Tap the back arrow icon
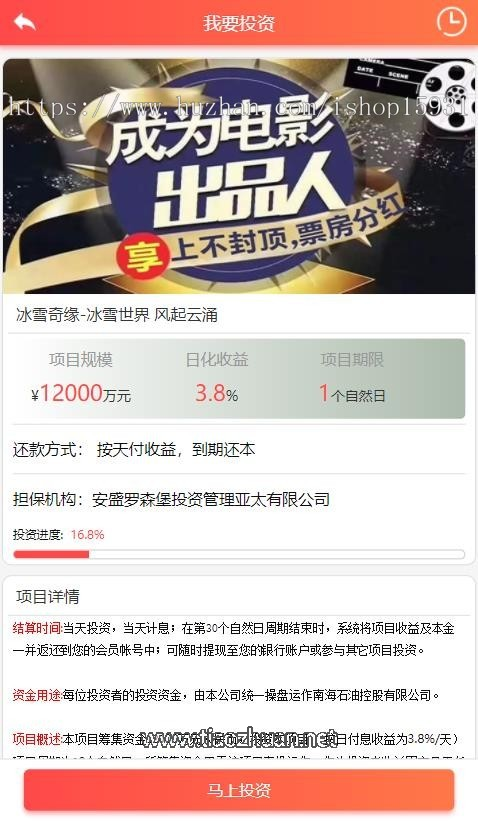 pyautogui.click(x=25, y=23)
